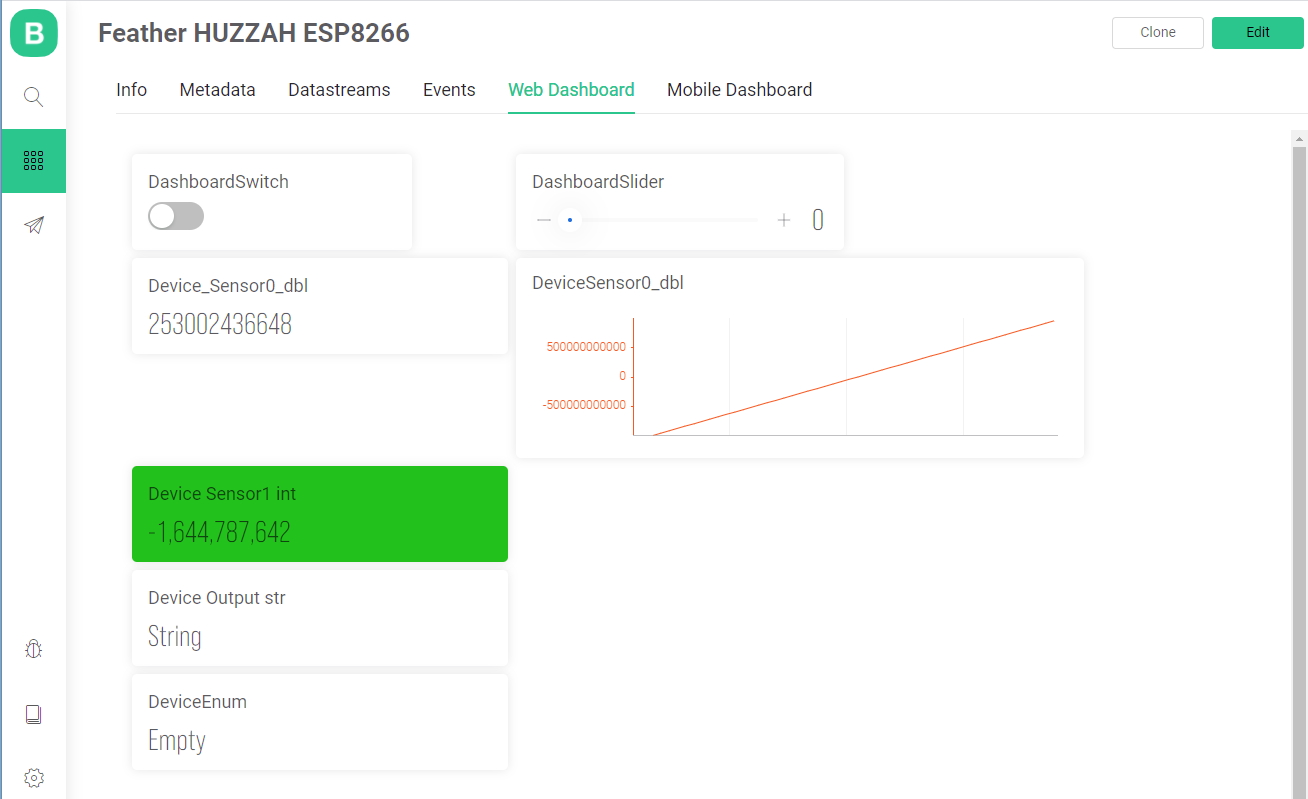Screen dimensions: 1308x799
Task: Click the green Device Sensor1 int widget
Action: pos(320,514)
